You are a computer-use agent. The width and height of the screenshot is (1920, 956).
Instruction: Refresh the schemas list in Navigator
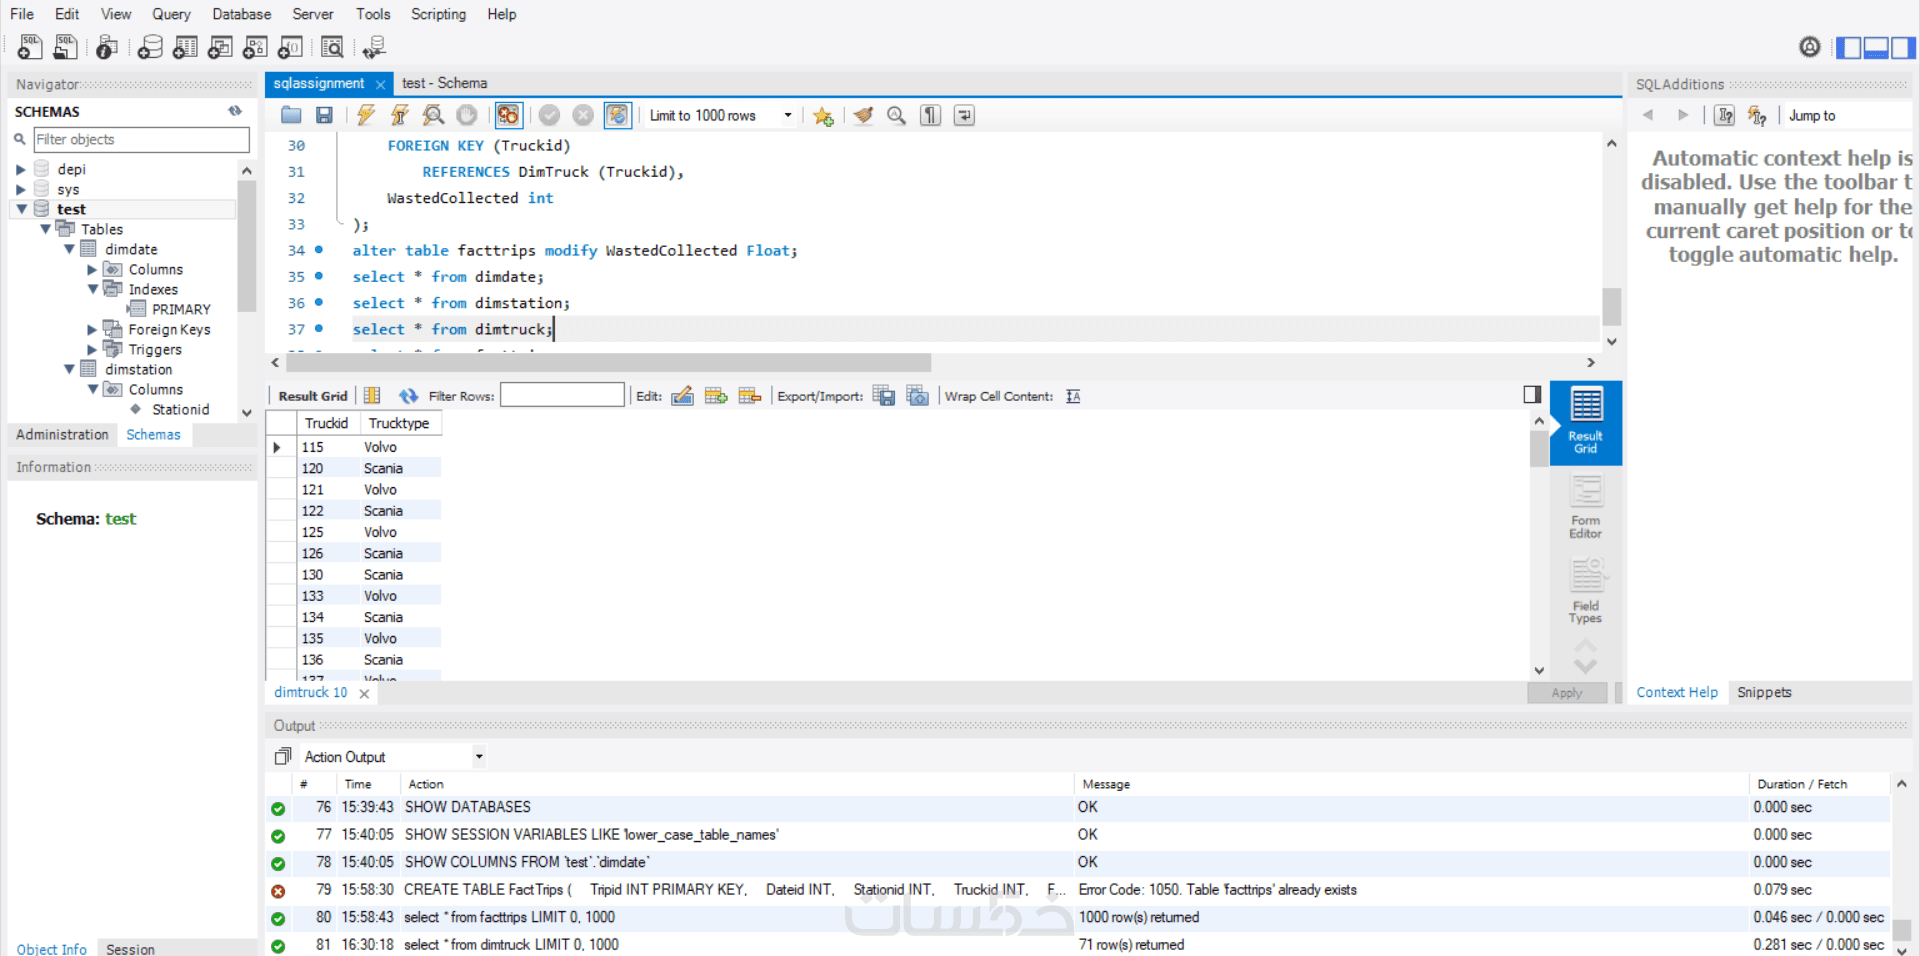pos(235,111)
